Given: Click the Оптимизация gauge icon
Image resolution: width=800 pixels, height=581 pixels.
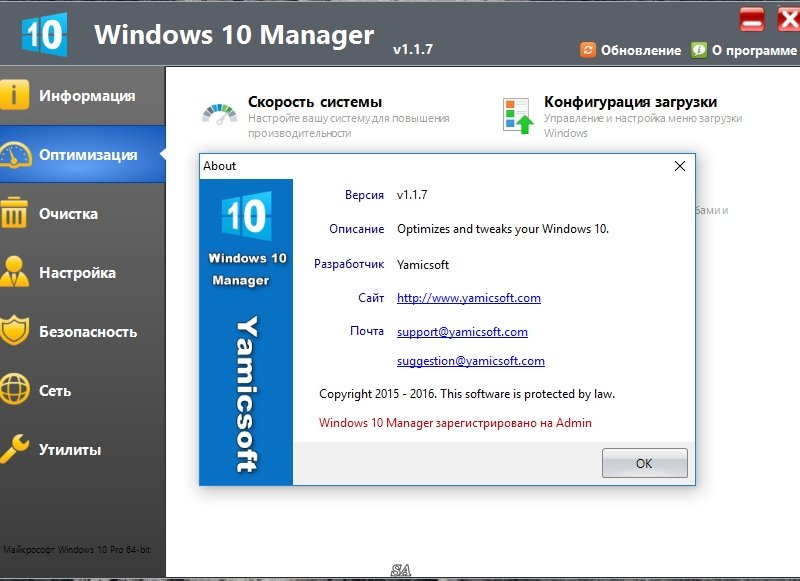Looking at the screenshot, I should 15,155.
